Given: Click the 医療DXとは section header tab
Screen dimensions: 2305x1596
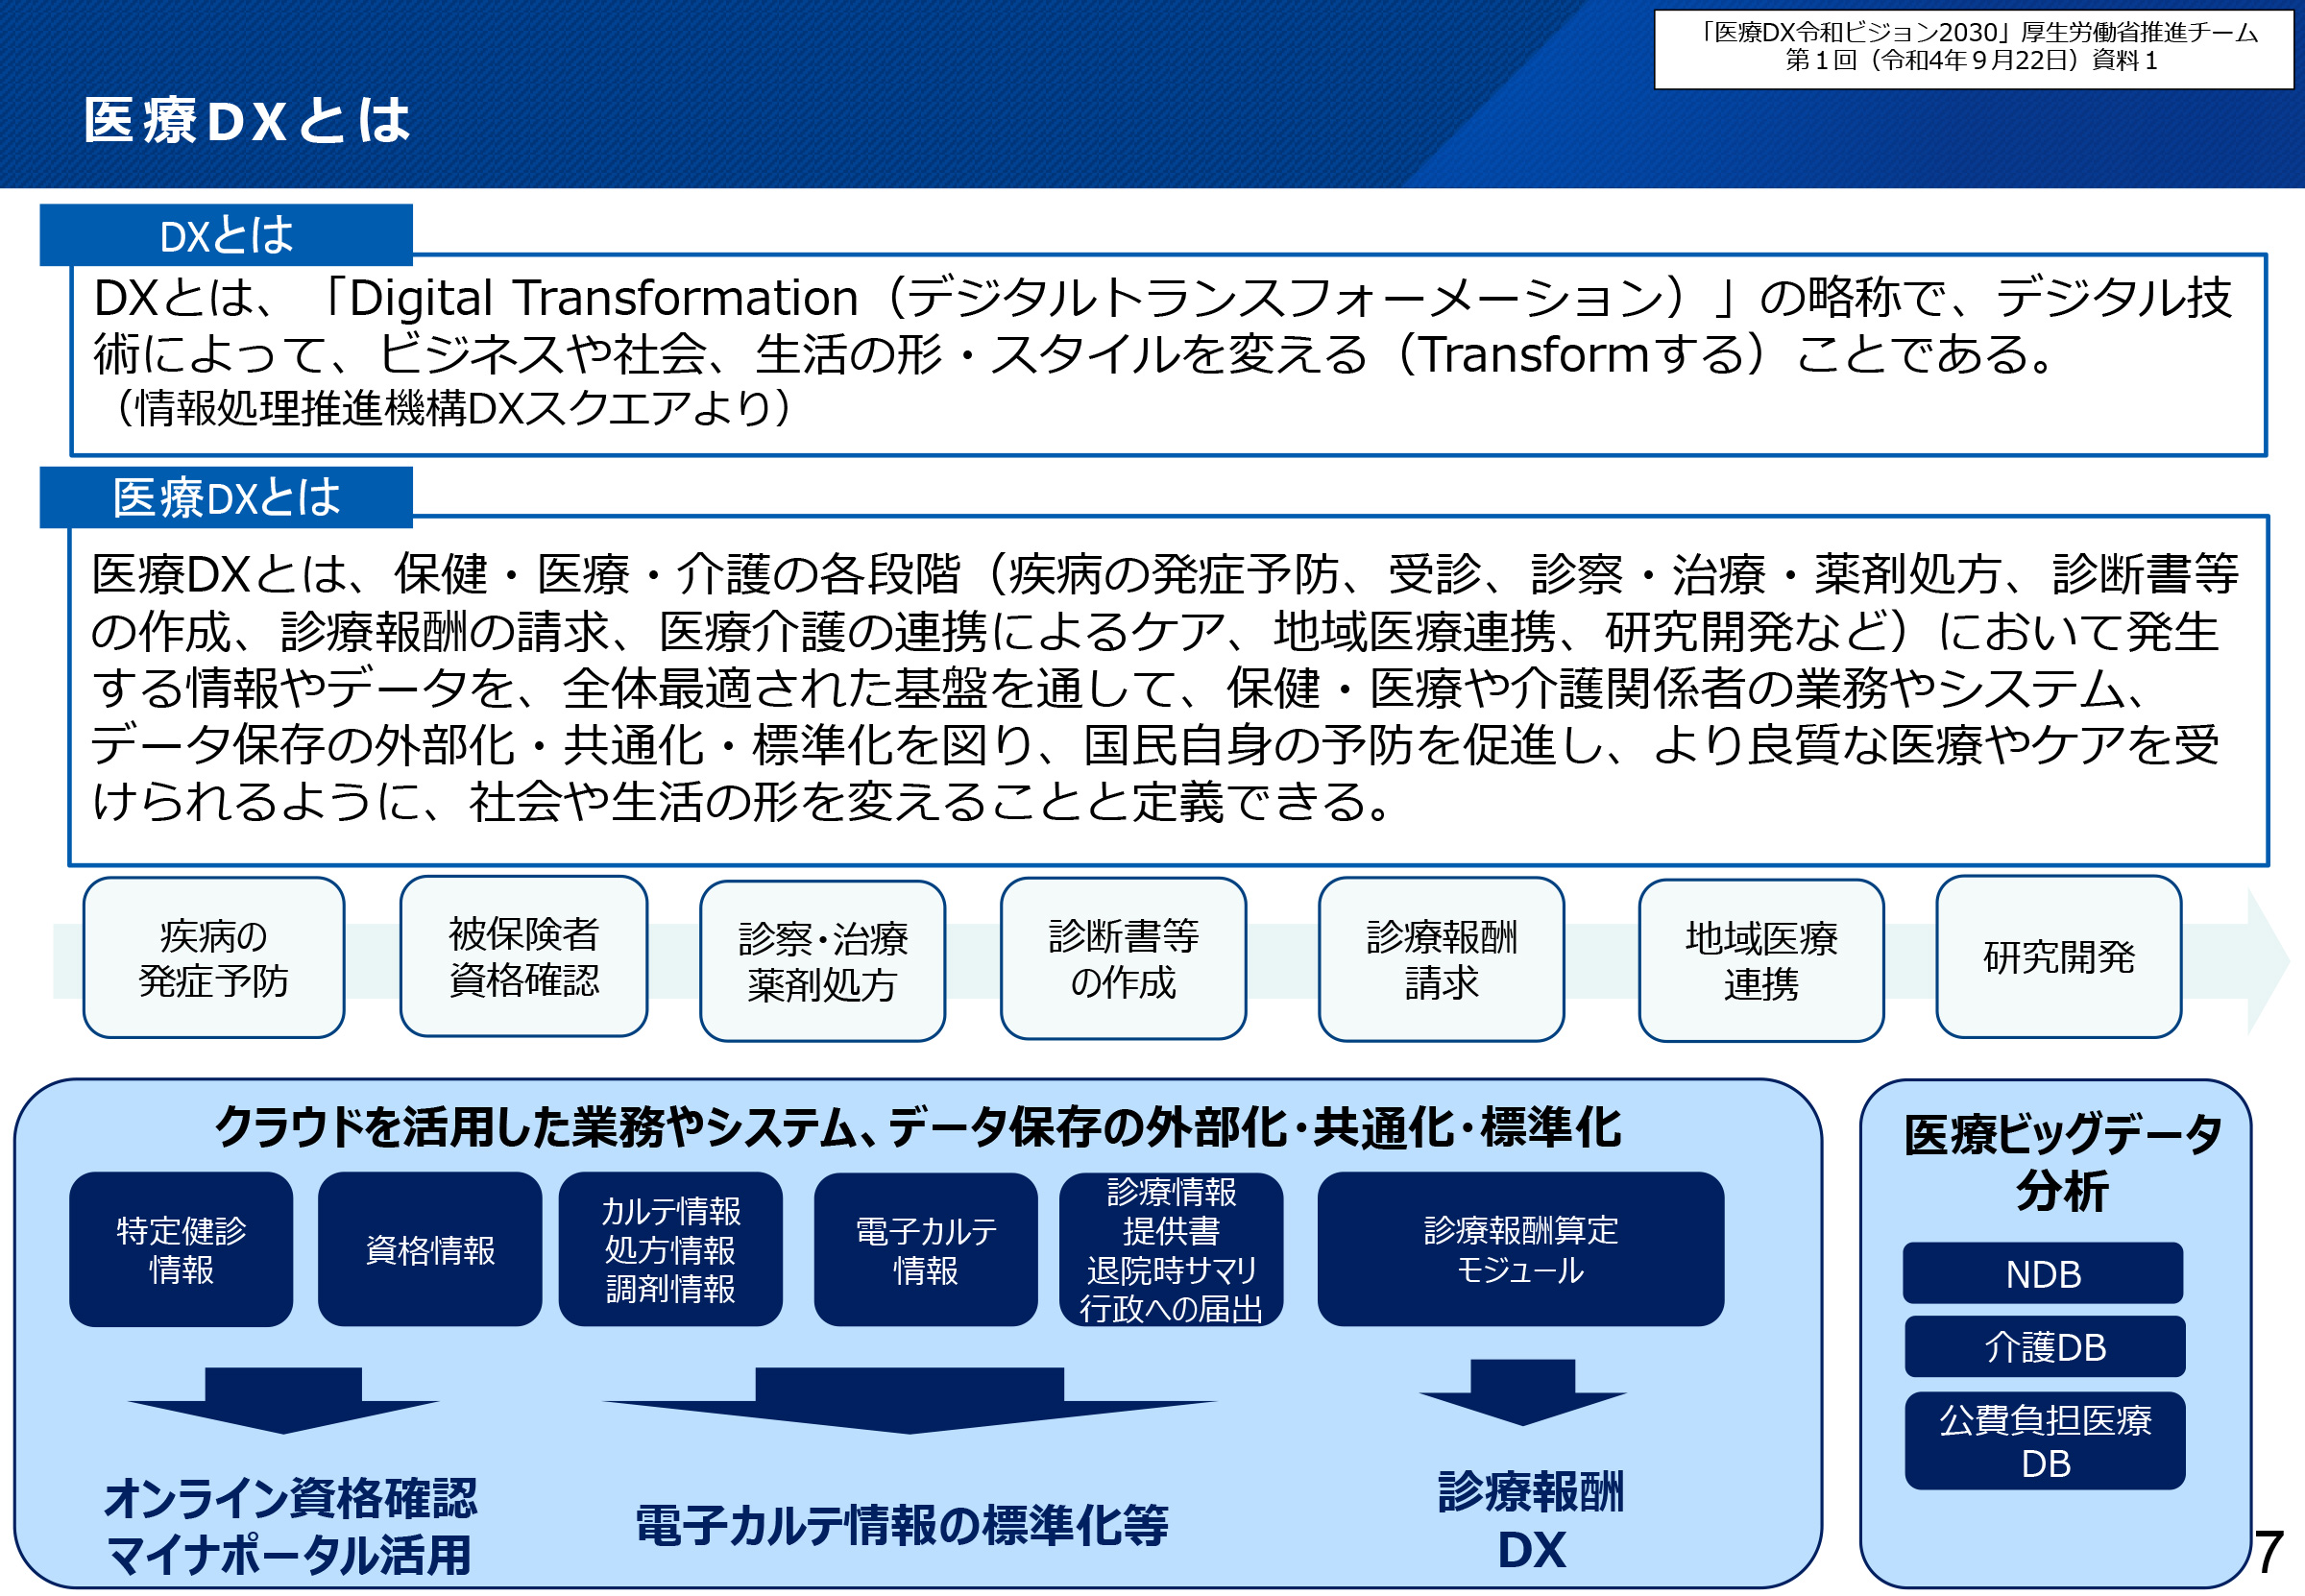Looking at the screenshot, I should tap(226, 497).
